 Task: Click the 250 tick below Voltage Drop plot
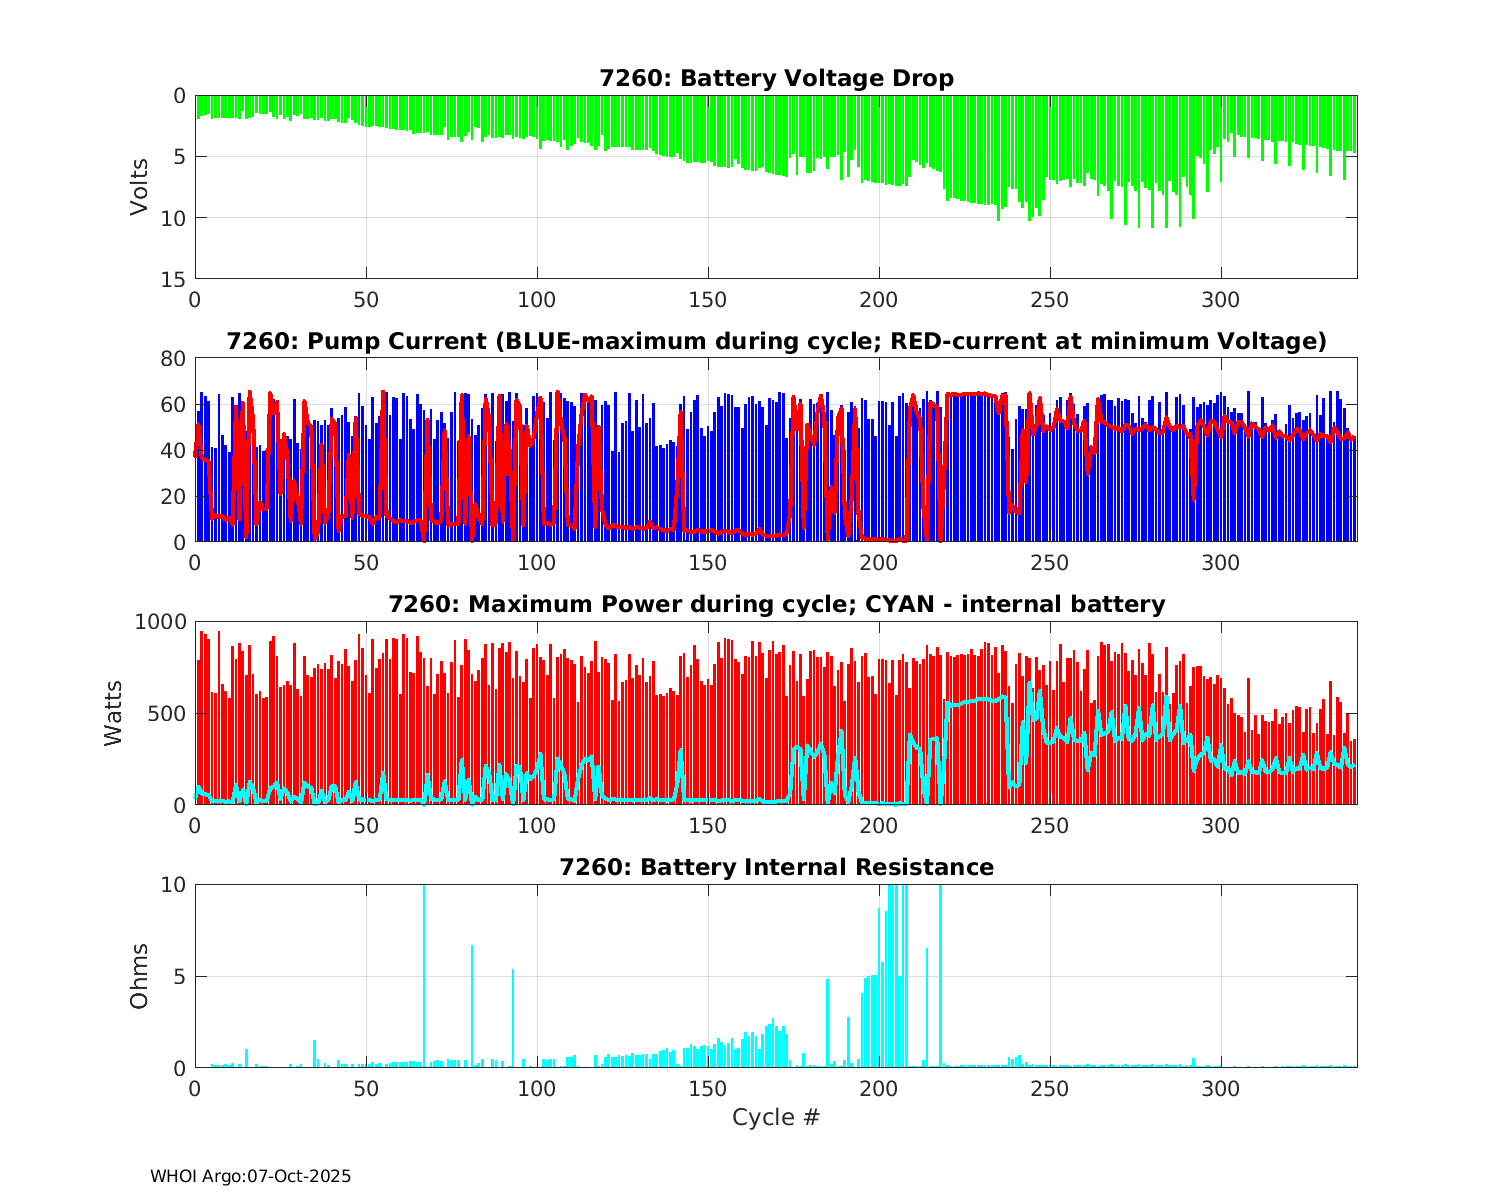coord(1050,299)
